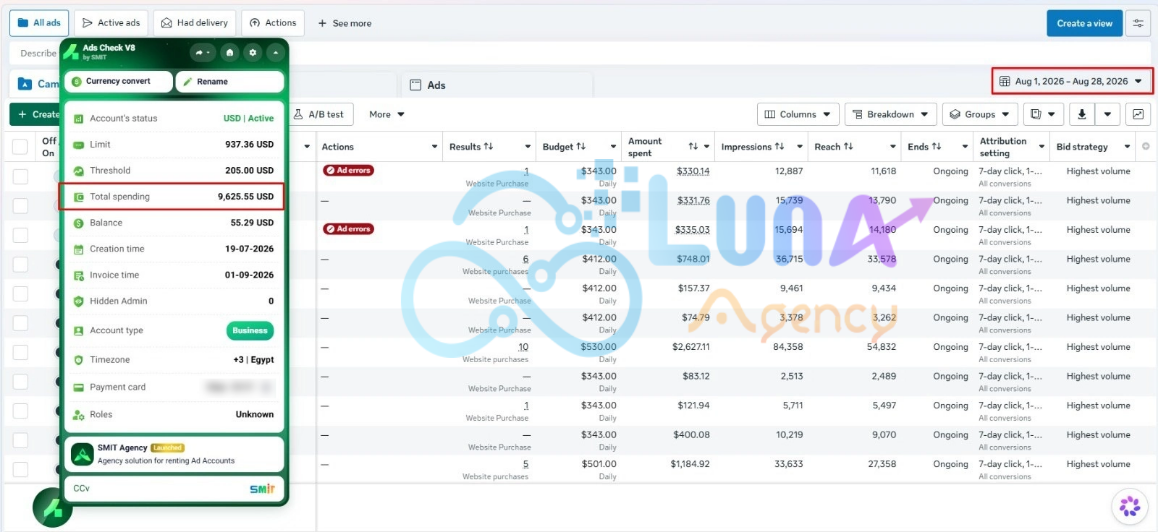This screenshot has width=1158, height=532.
Task: Sort by Results arrows icon
Action: (488, 146)
